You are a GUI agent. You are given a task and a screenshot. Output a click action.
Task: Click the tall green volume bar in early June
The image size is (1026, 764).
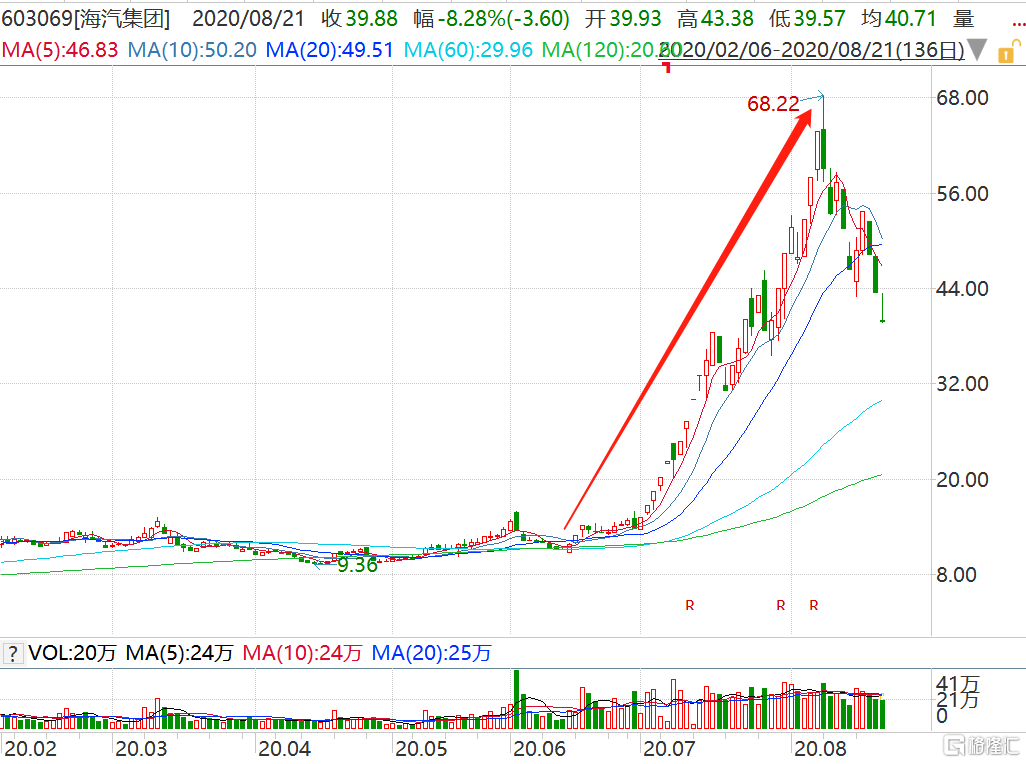pyautogui.click(x=516, y=699)
